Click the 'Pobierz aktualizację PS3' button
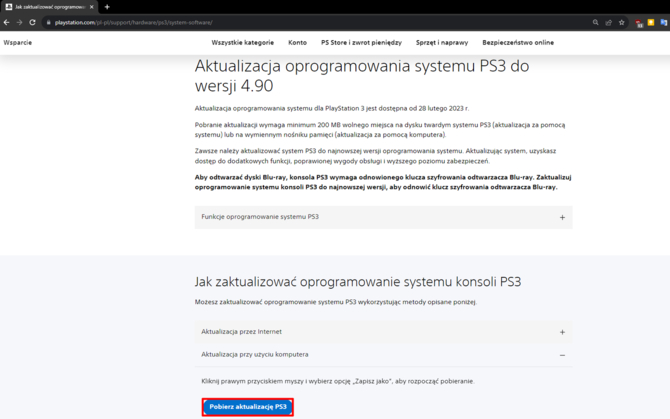Image resolution: width=670 pixels, height=419 pixels. [x=248, y=407]
